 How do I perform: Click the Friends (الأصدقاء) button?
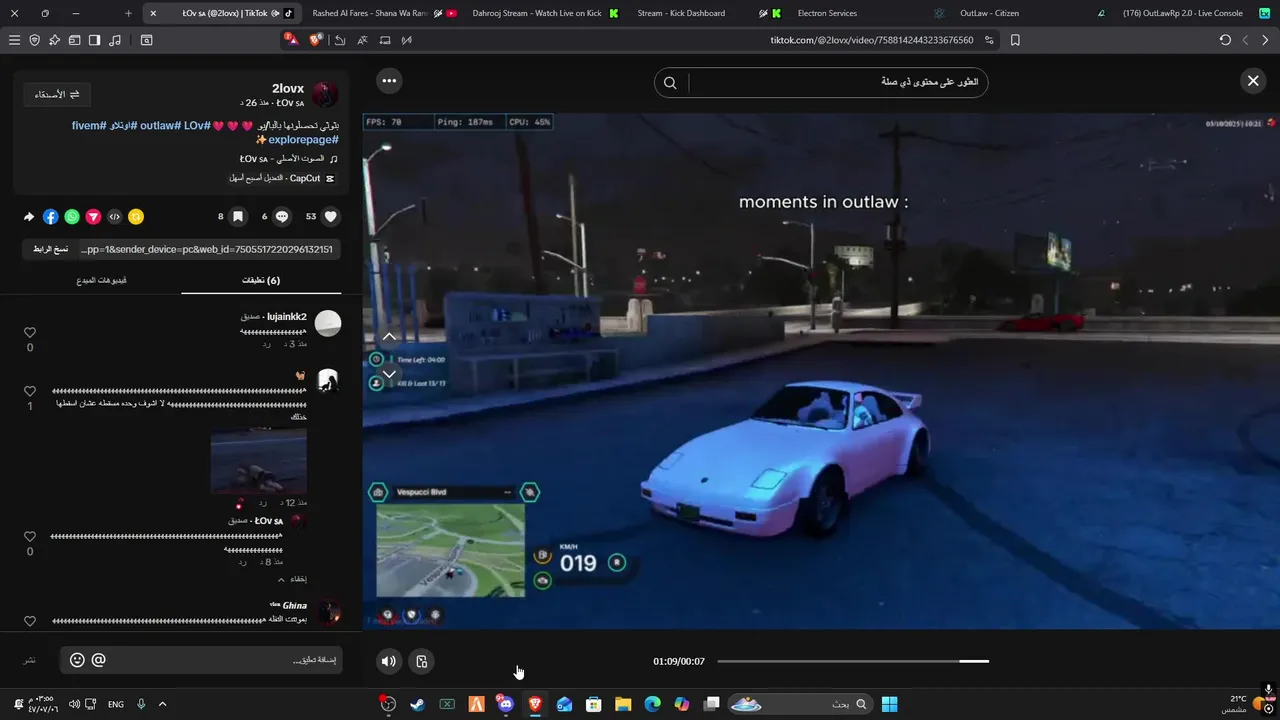[57, 94]
